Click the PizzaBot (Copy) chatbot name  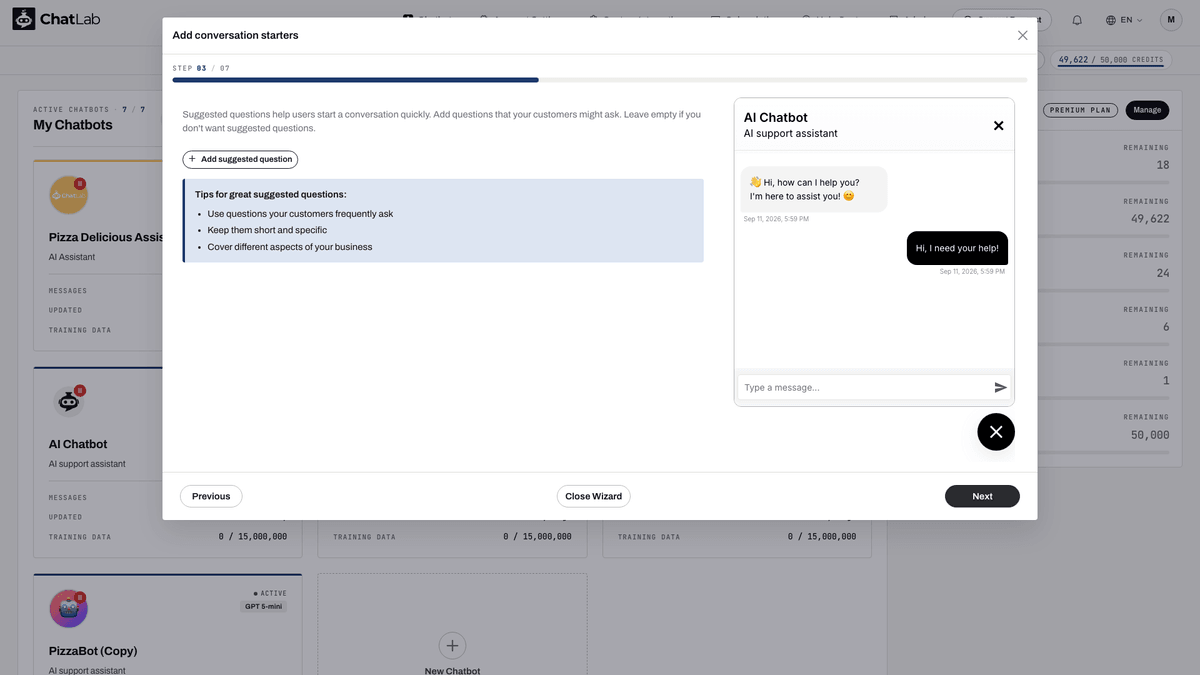coord(93,651)
